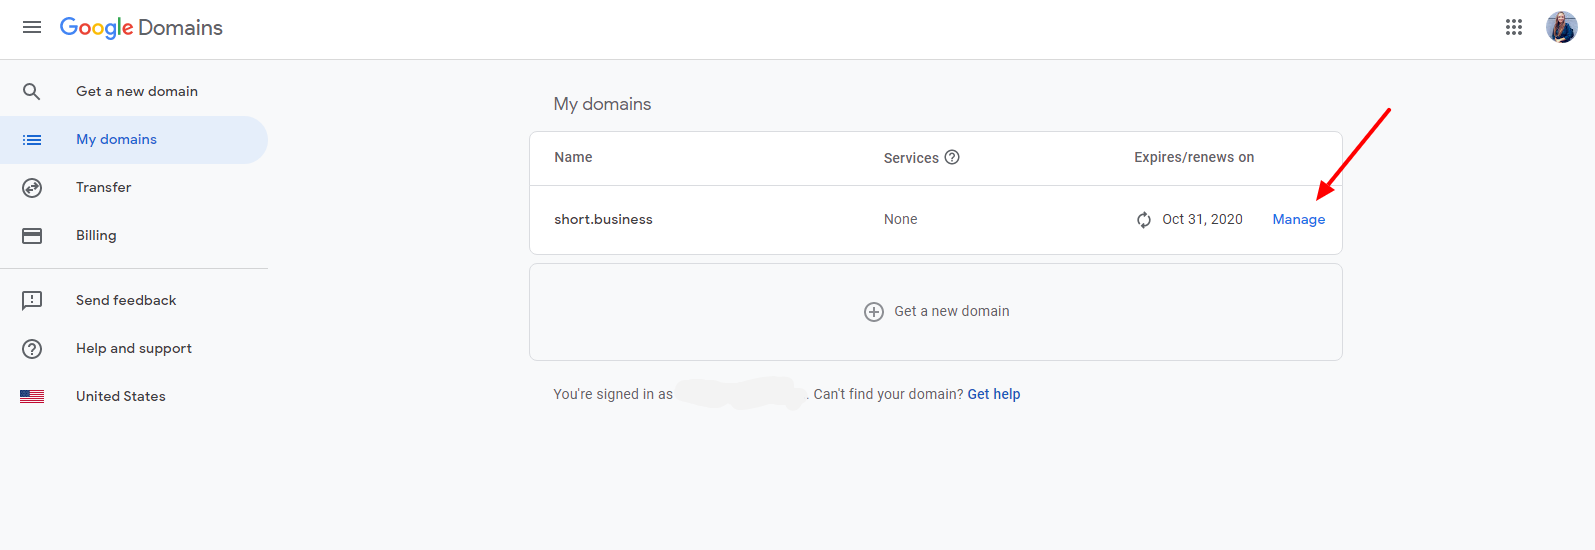Open the Google apps grid
This screenshot has width=1595, height=550.
point(1514,27)
